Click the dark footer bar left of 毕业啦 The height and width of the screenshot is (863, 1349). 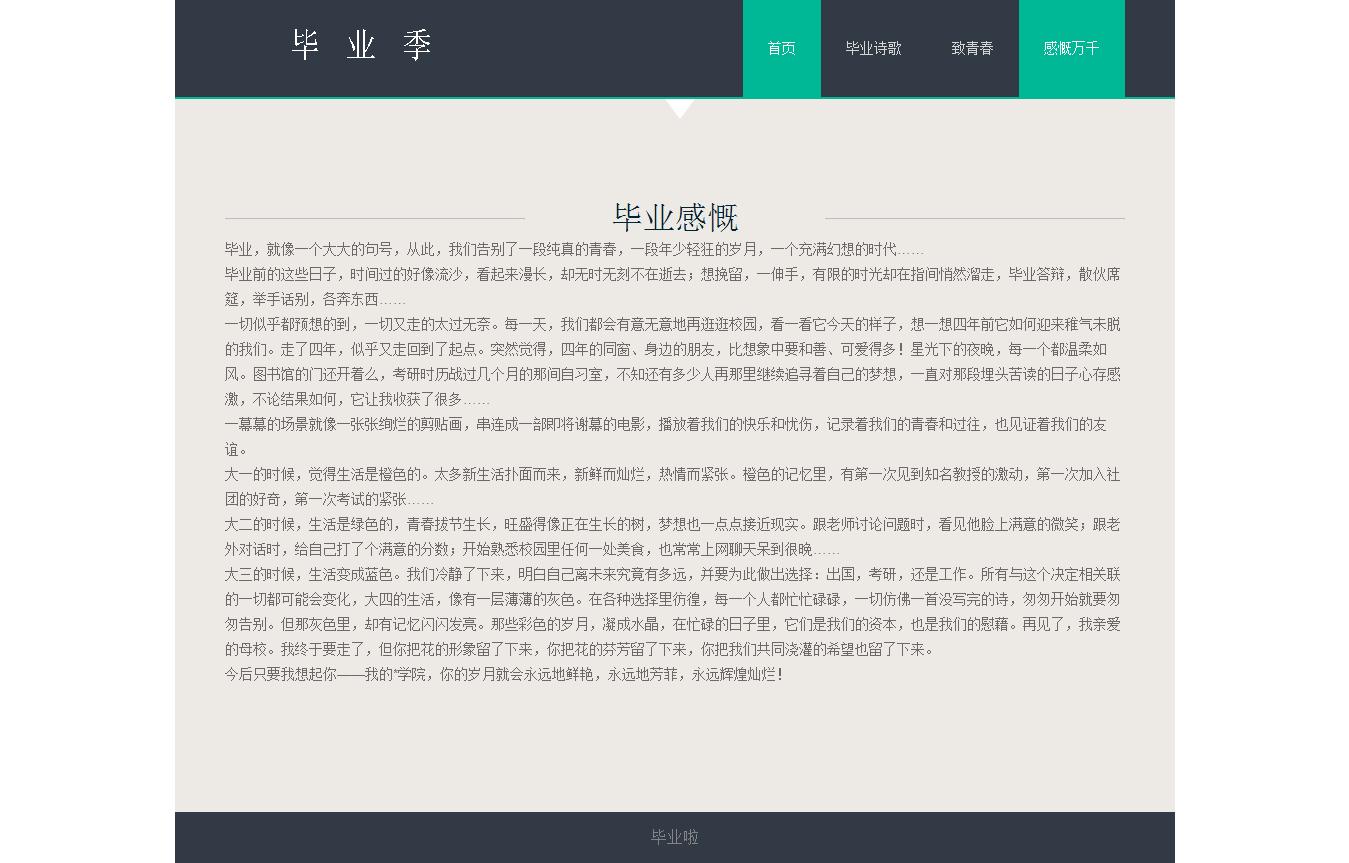[x=400, y=837]
